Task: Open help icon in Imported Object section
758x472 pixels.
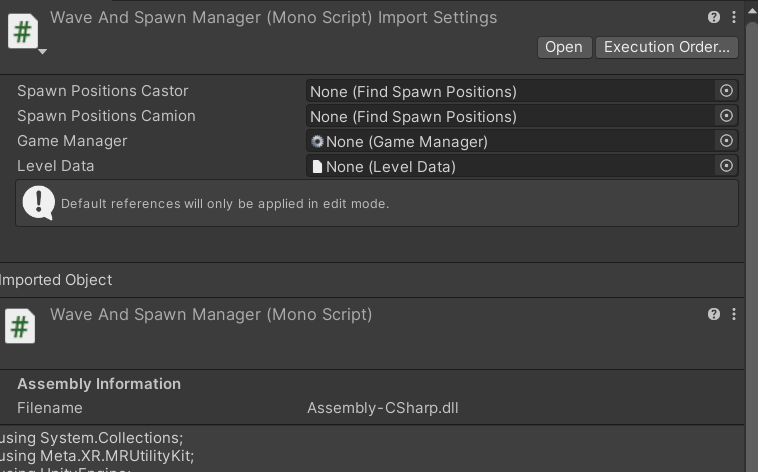Action: (x=714, y=314)
